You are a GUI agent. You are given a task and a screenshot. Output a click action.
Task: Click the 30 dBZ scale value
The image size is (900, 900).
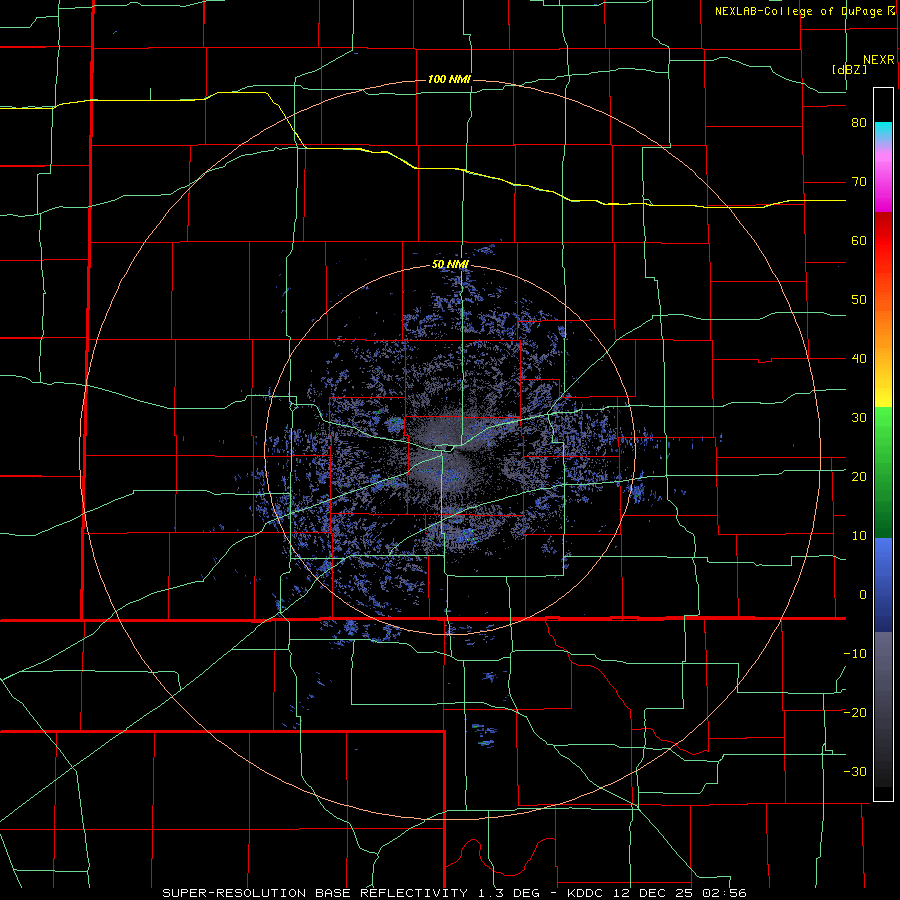859,417
